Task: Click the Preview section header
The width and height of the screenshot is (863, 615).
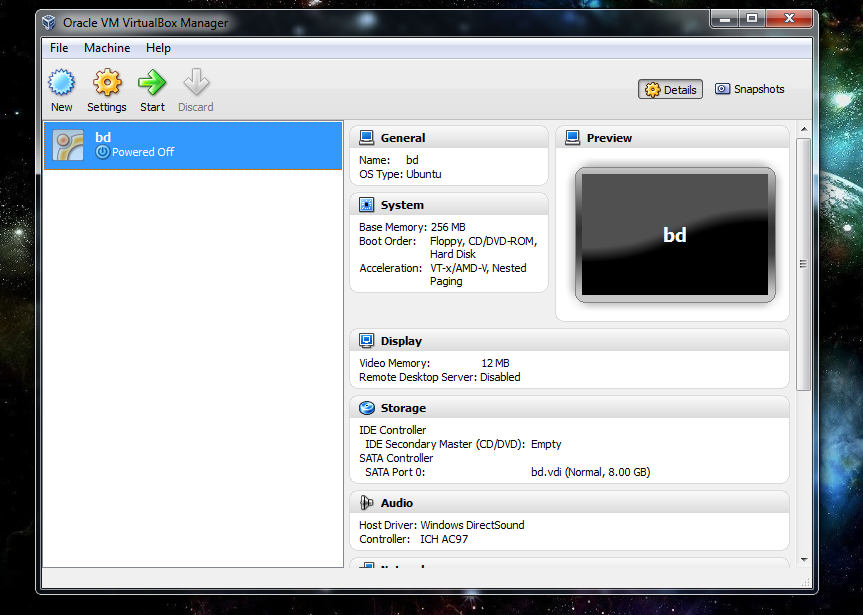Action: coord(673,138)
